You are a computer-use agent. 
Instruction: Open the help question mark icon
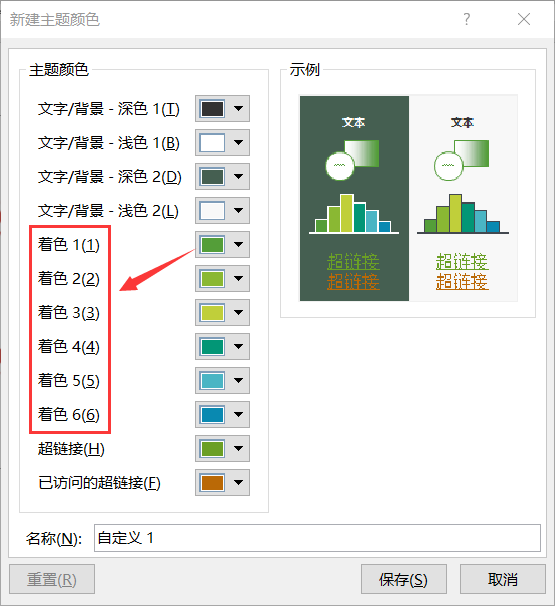pos(466,19)
